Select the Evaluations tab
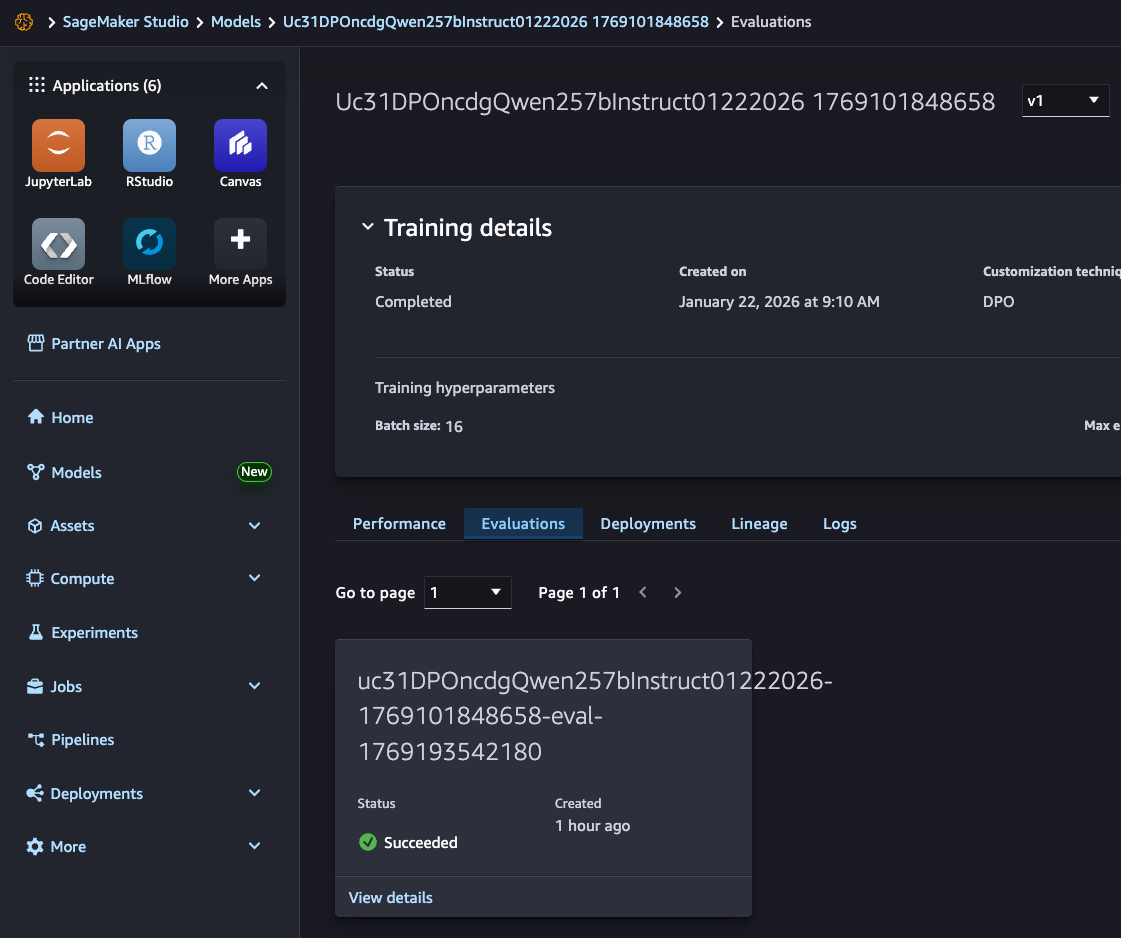1121x938 pixels. [x=523, y=523]
